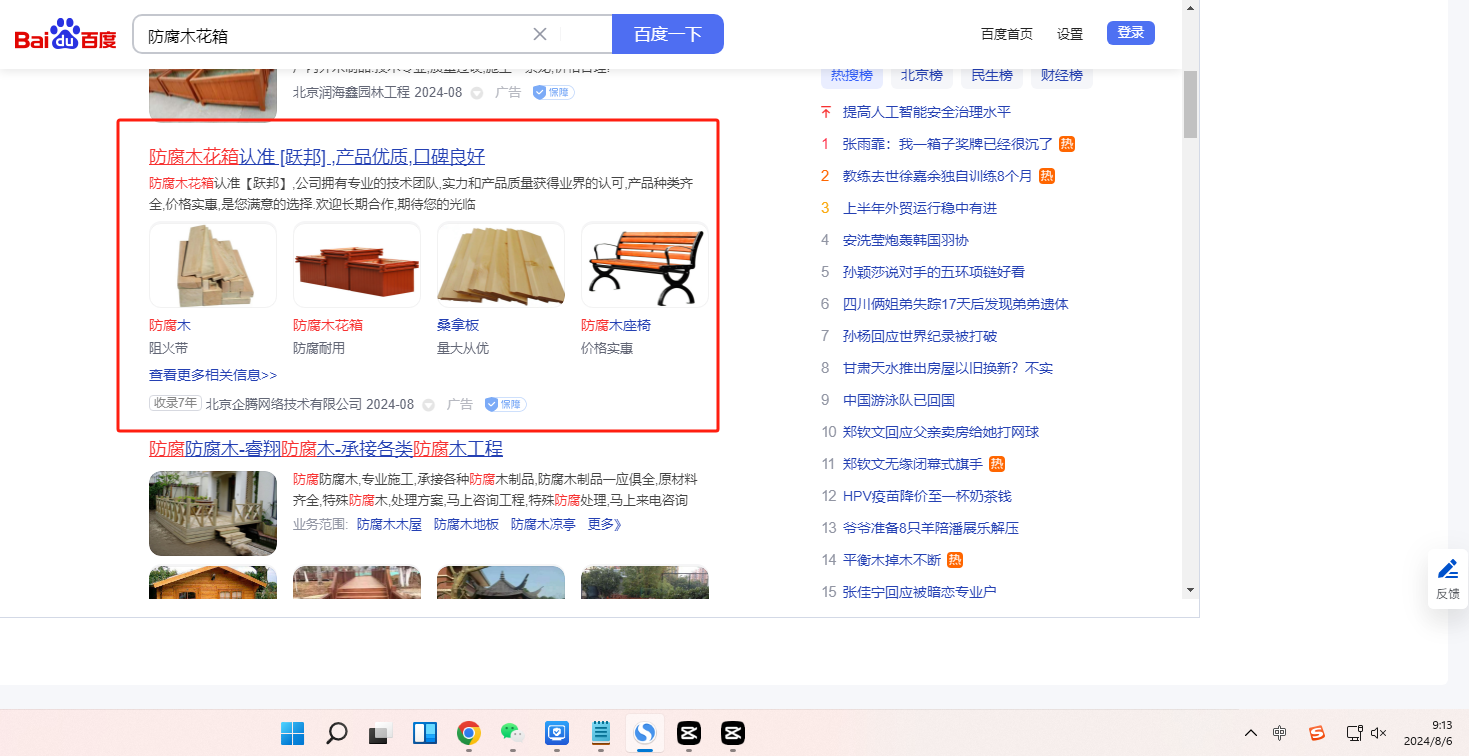Image resolution: width=1469 pixels, height=756 pixels.
Task: Open WeChat from the taskbar
Action: point(512,733)
